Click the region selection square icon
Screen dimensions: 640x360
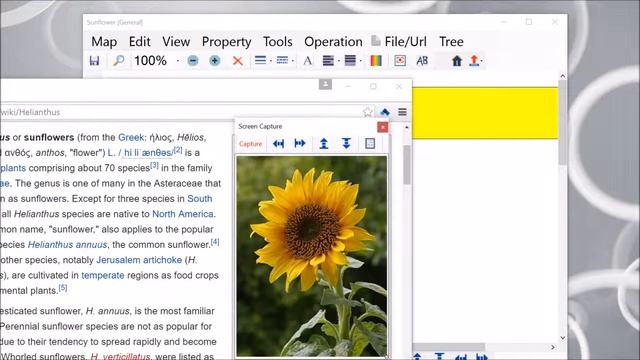point(370,144)
